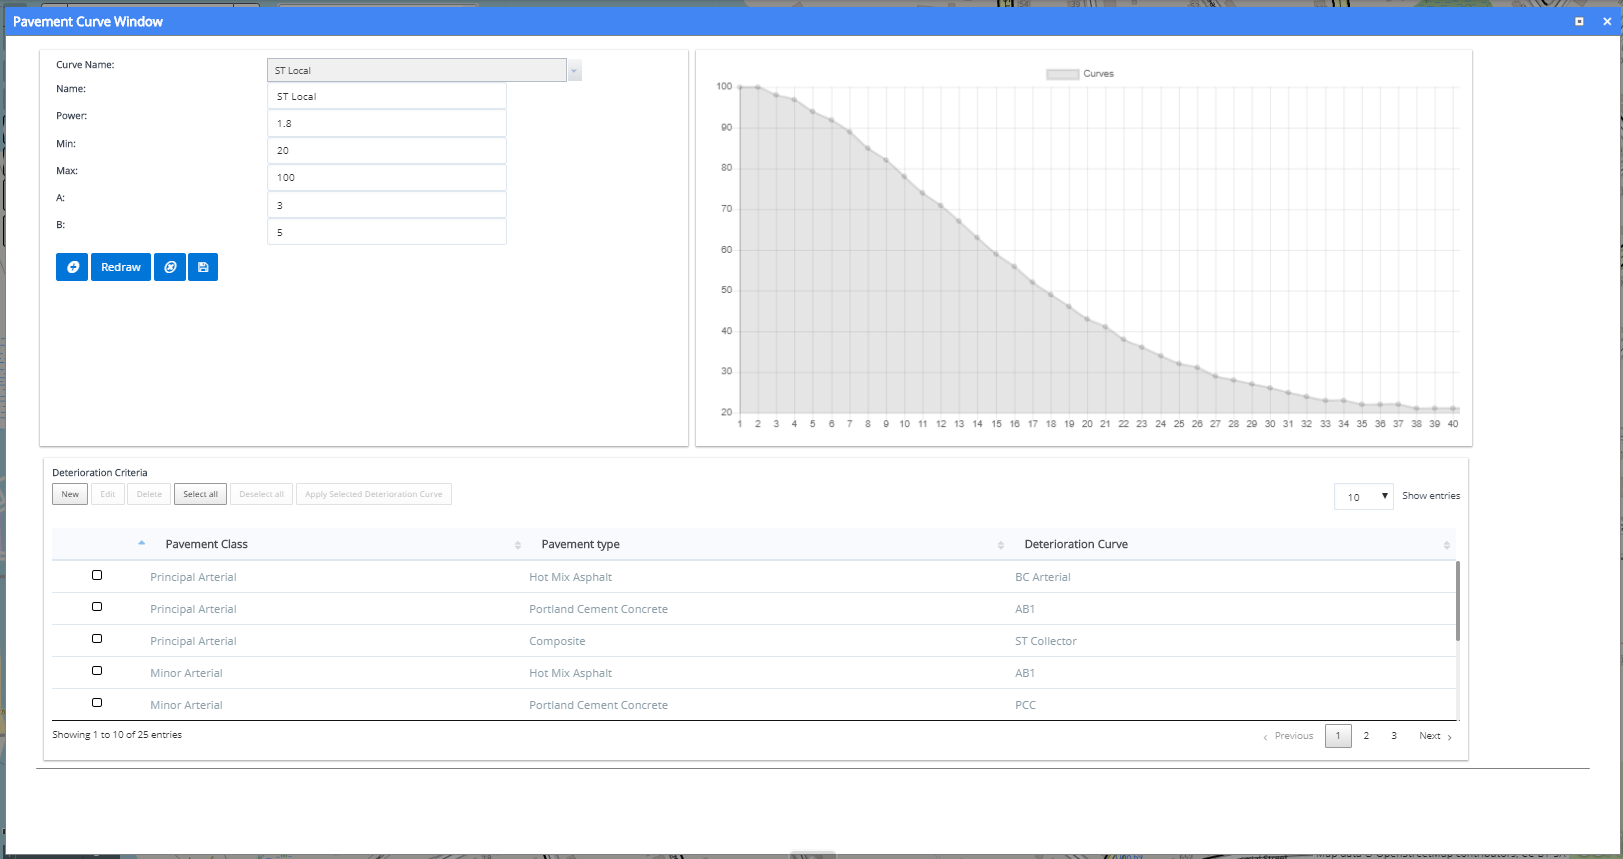
Task: Check the Hot Mix Asphalt BC Arterial row
Action: point(97,575)
